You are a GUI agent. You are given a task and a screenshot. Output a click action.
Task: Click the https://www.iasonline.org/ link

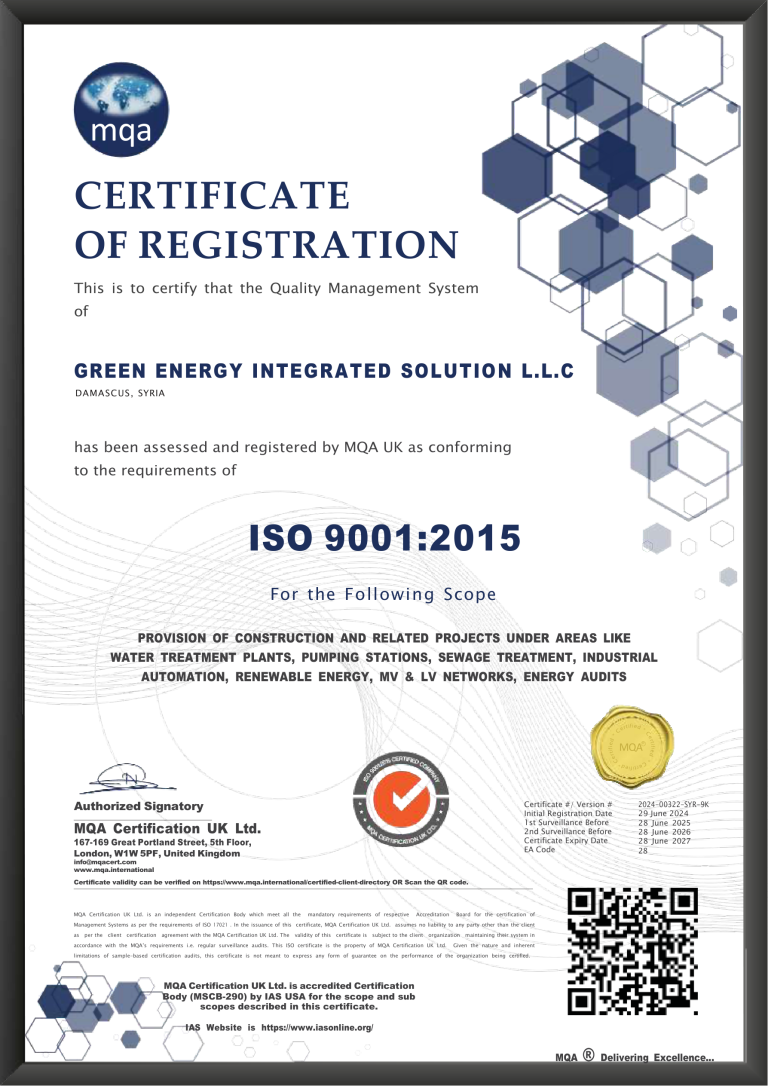(317, 1027)
